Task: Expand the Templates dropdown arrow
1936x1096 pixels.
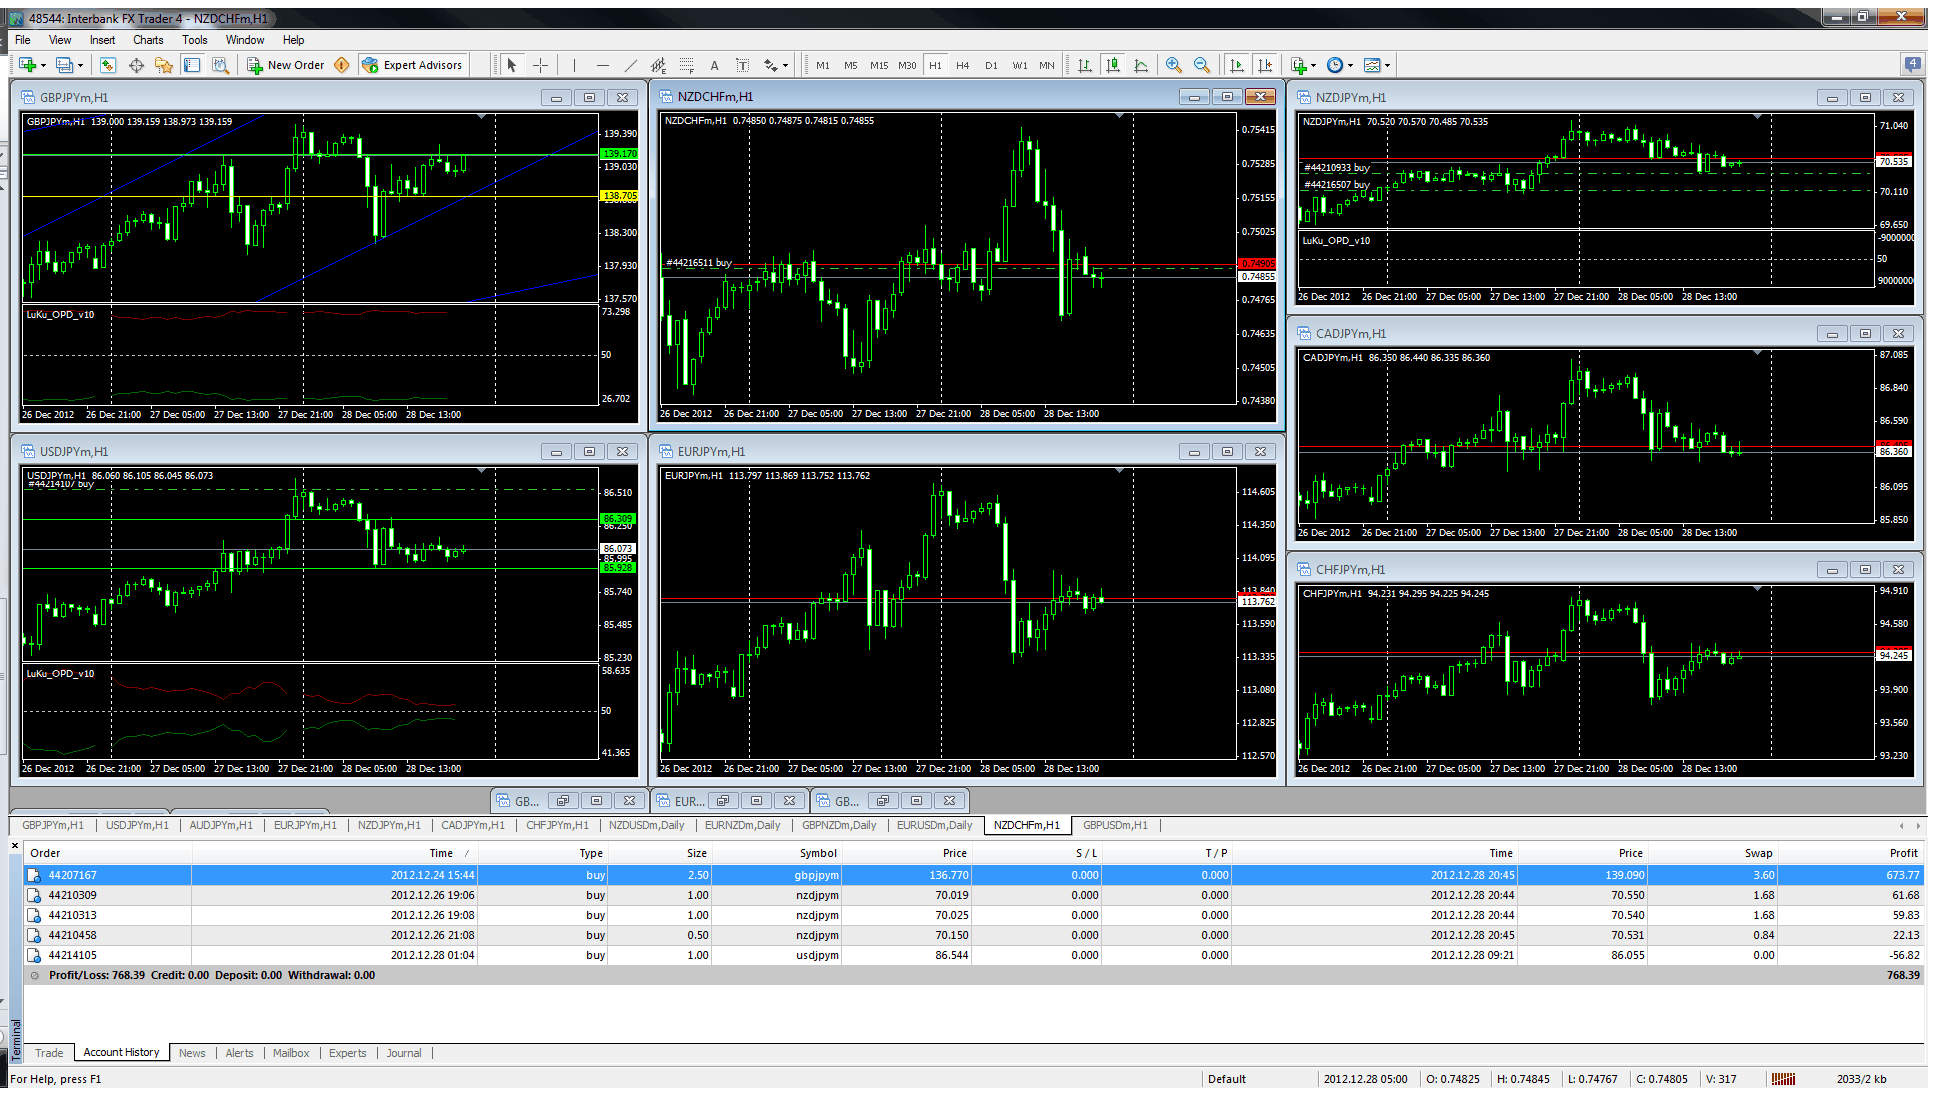Action: (x=1387, y=65)
